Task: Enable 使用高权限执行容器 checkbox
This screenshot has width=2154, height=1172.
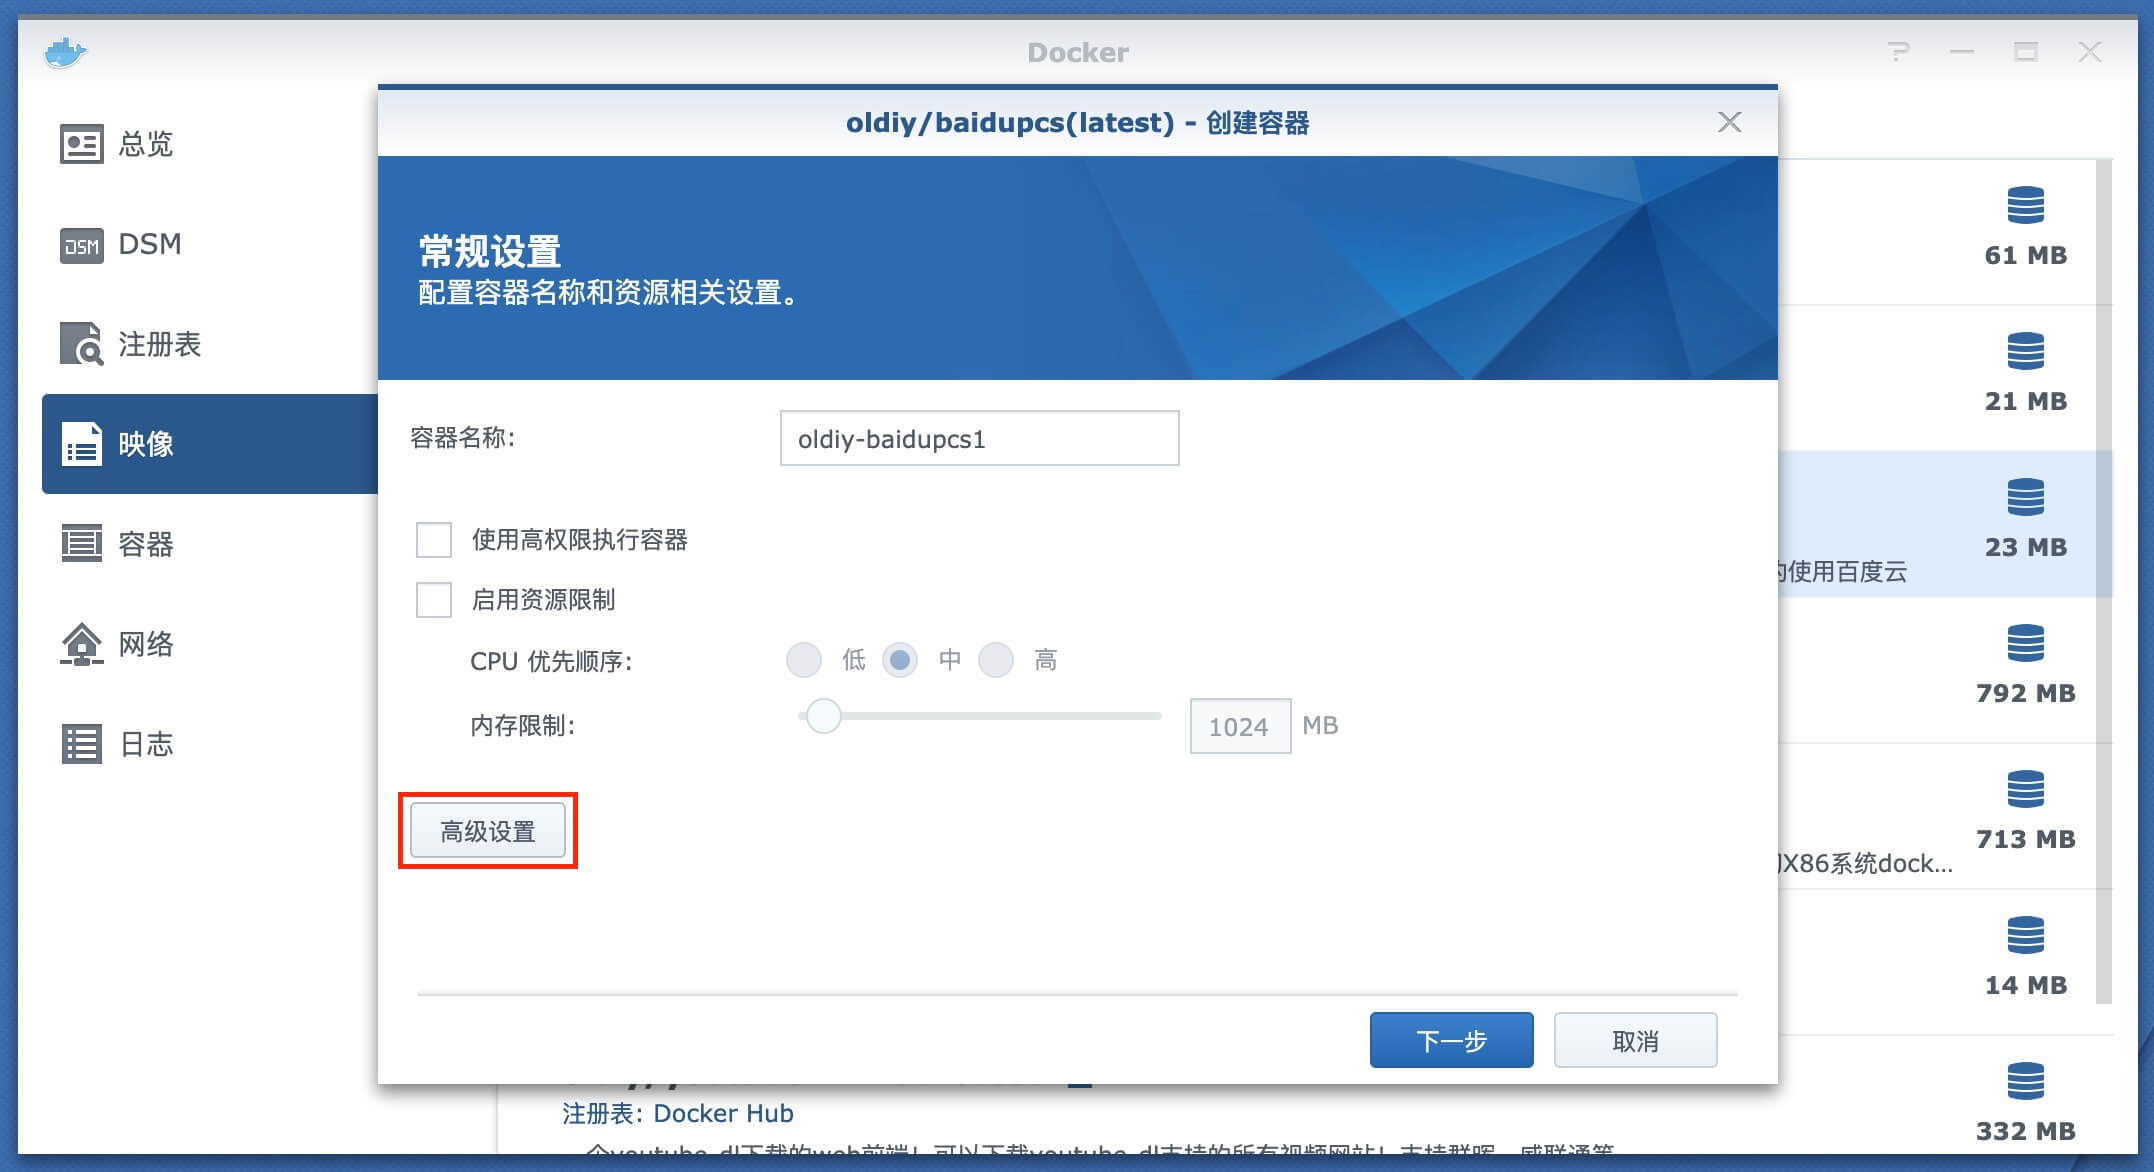Action: coord(434,540)
